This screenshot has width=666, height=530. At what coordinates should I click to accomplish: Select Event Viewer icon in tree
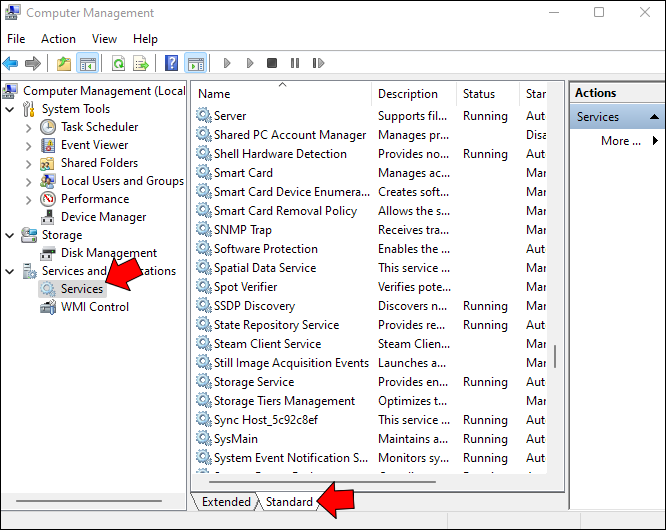(48, 145)
